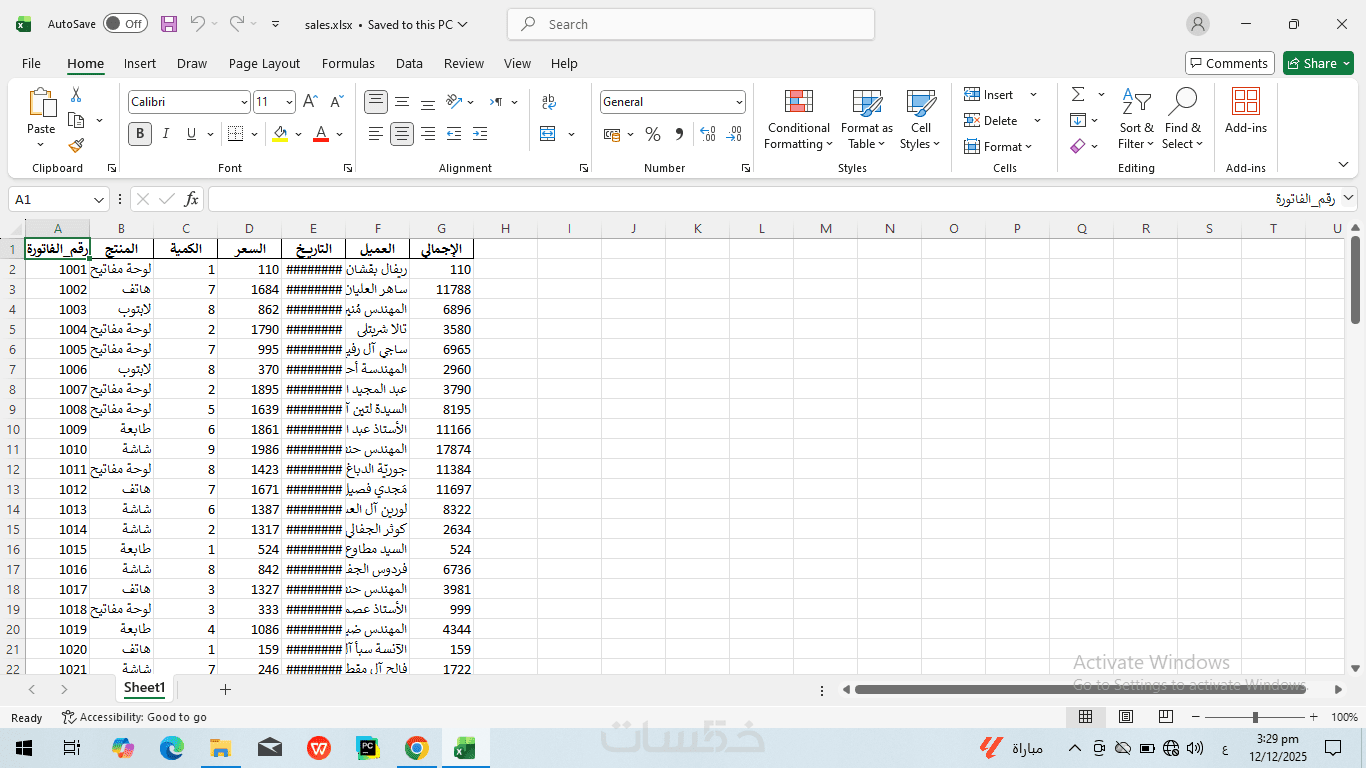Click the Undo arrow icon
Viewport: 1366px width, 768px height.
(x=198, y=24)
